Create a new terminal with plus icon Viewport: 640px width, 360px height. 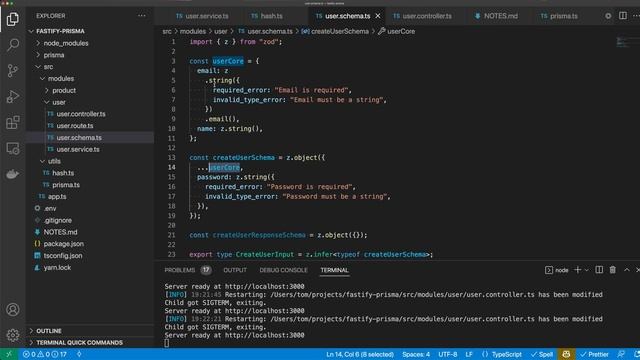click(577, 270)
